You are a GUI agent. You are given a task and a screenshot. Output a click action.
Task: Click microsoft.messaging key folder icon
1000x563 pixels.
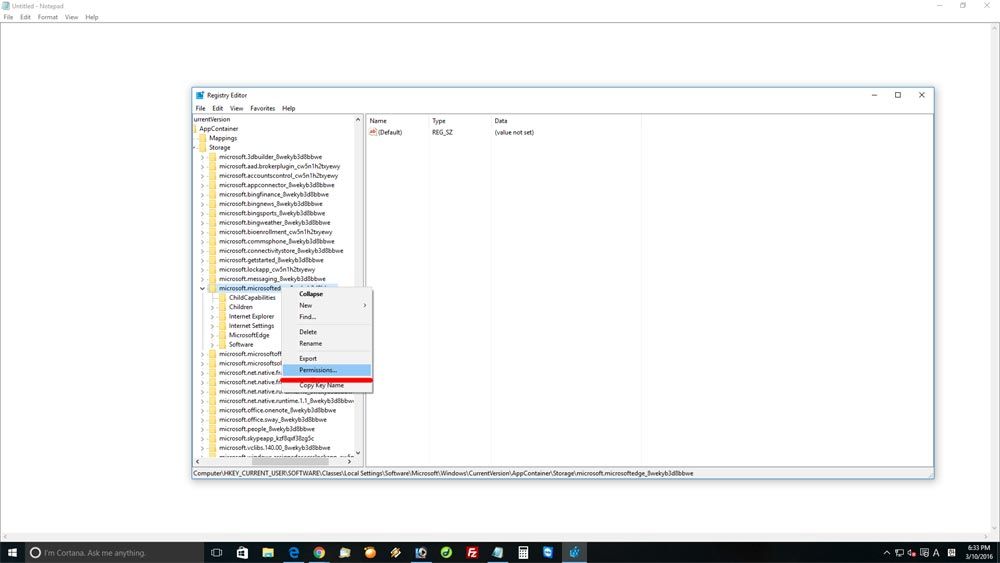point(212,279)
